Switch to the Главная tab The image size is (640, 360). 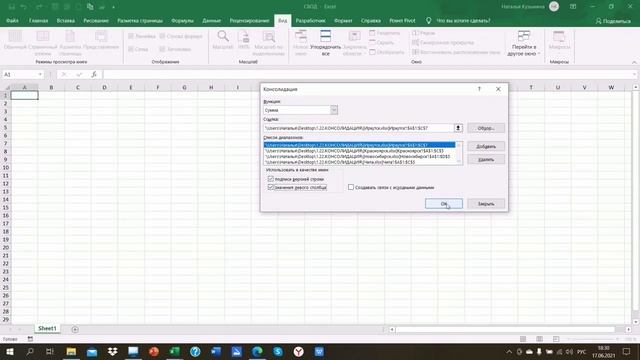tap(38, 20)
